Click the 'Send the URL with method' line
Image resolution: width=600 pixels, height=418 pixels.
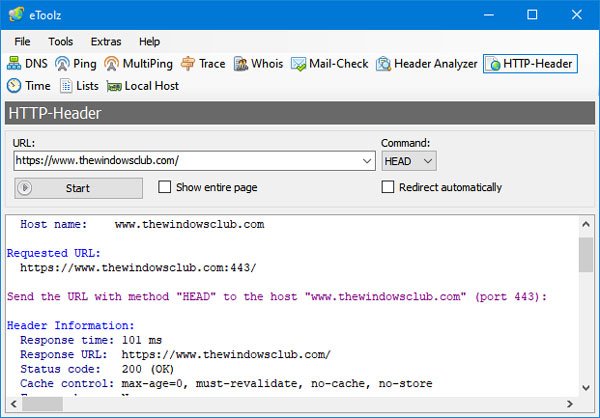[x=277, y=297]
